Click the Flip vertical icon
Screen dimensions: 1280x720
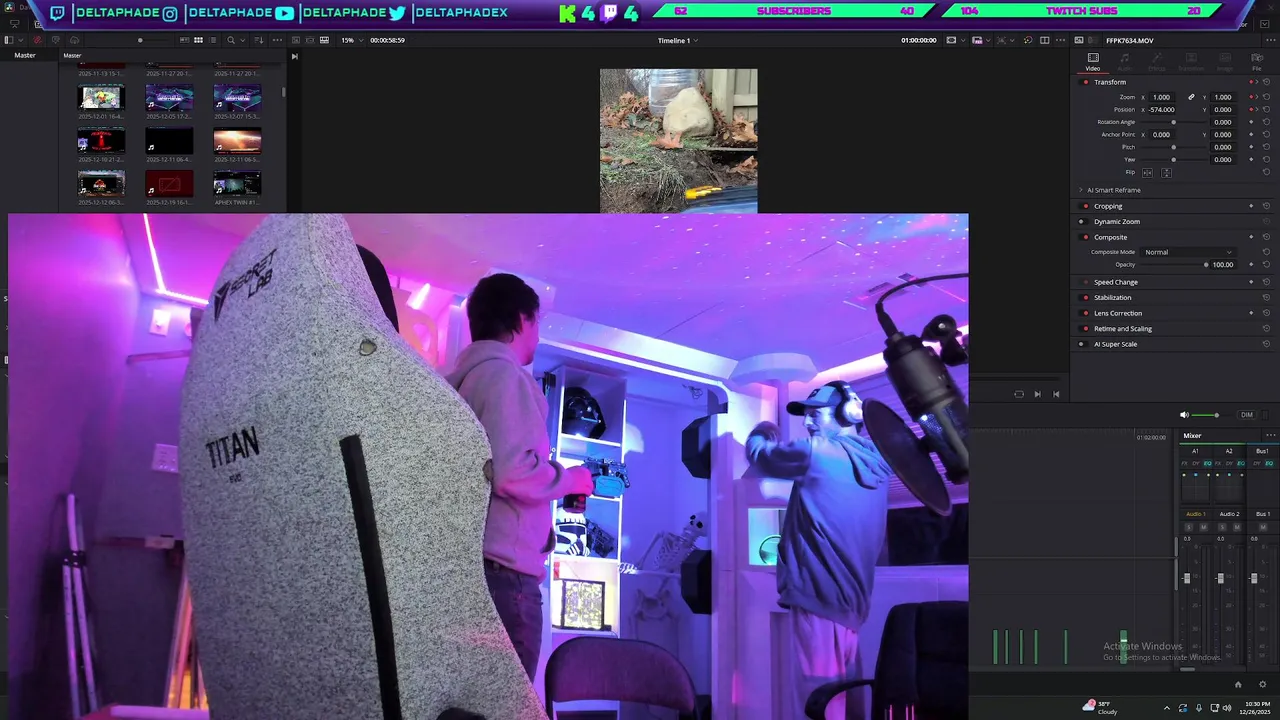click(1166, 173)
